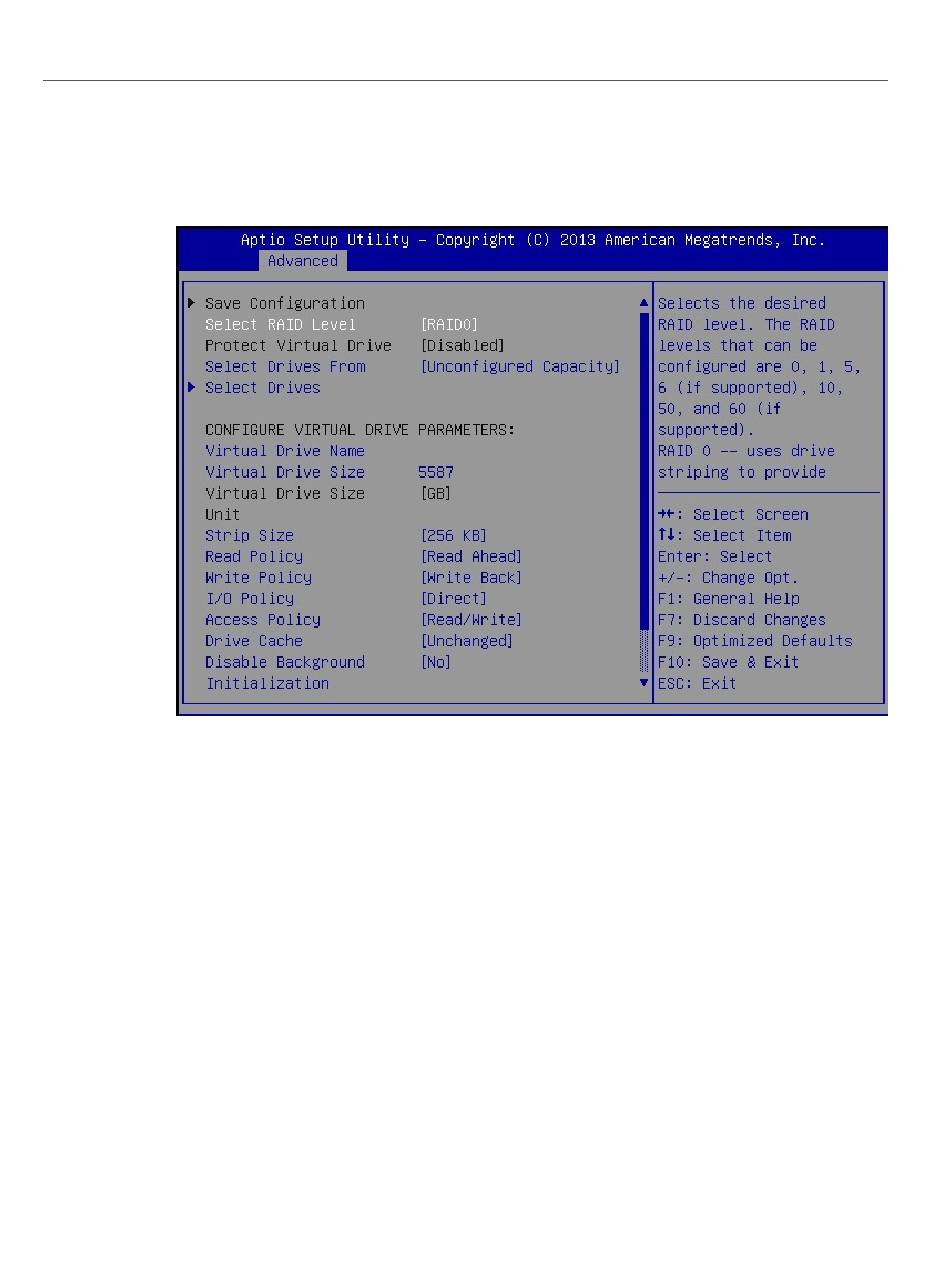Select the Select Drives From label
Viewport: 950px width, 1284px height.
(285, 366)
